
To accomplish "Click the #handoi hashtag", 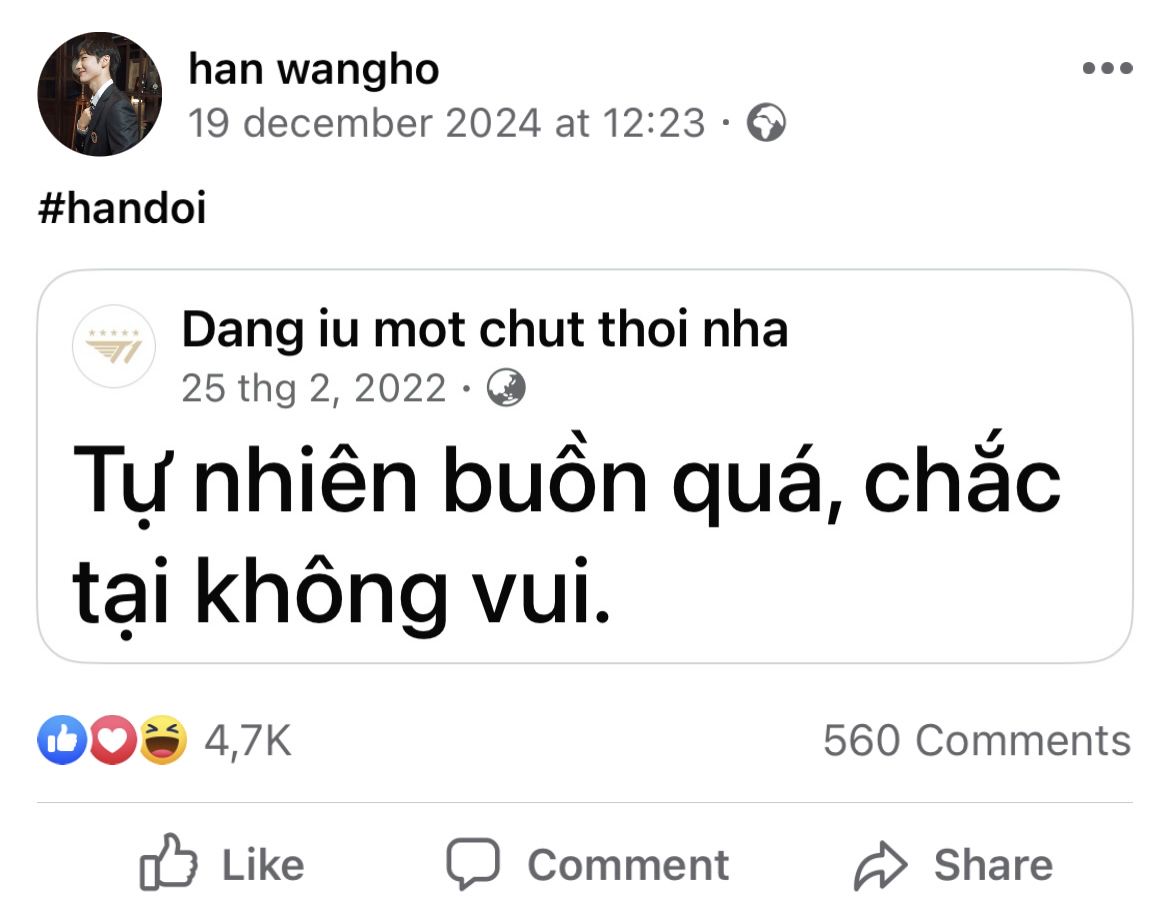I will pos(122,207).
